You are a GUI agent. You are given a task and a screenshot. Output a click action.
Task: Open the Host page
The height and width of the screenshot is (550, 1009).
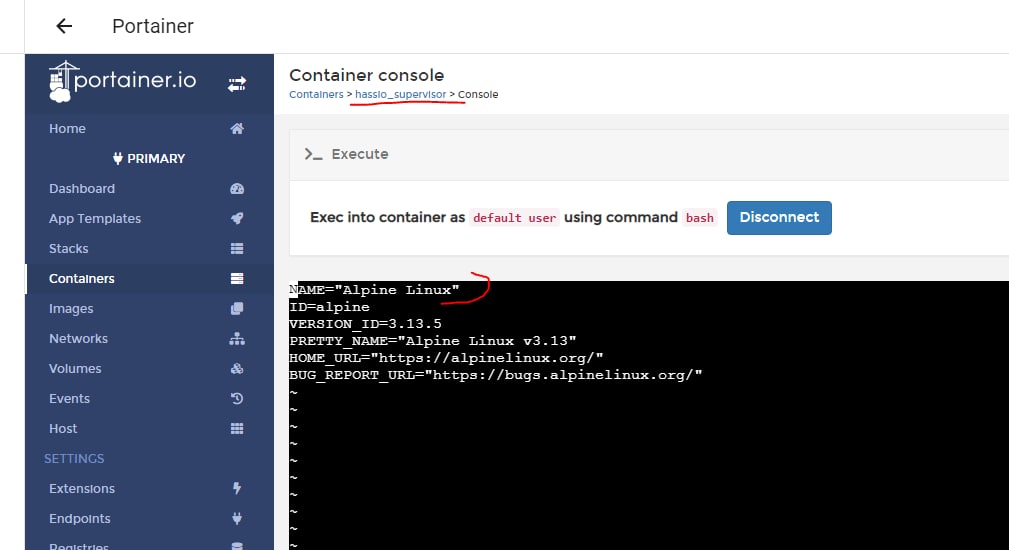pos(62,428)
